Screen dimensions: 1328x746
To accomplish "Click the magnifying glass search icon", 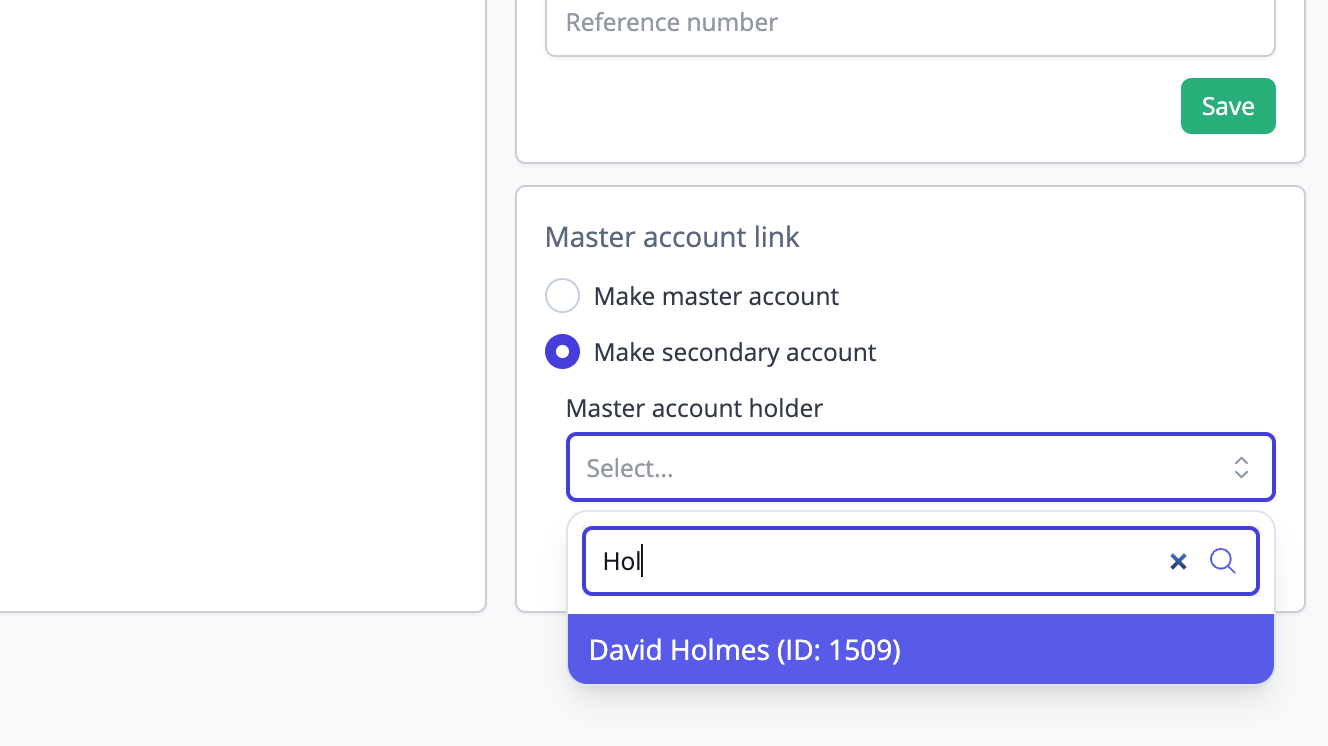I will coord(1222,561).
